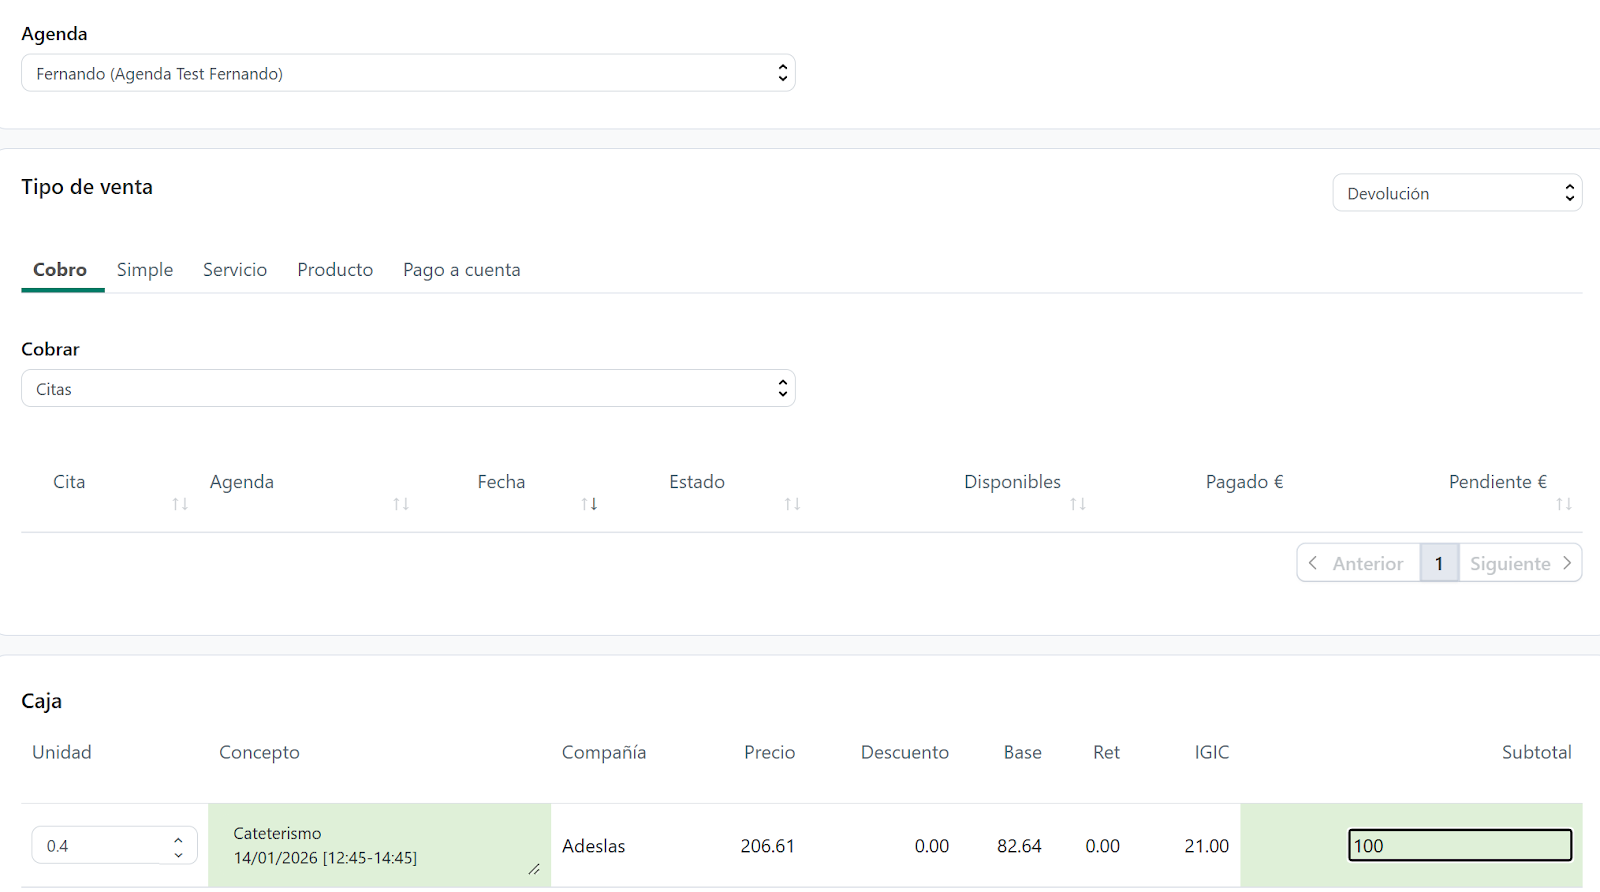Image resolution: width=1600 pixels, height=892 pixels.
Task: Open the Servicio tab
Action: [x=235, y=270]
